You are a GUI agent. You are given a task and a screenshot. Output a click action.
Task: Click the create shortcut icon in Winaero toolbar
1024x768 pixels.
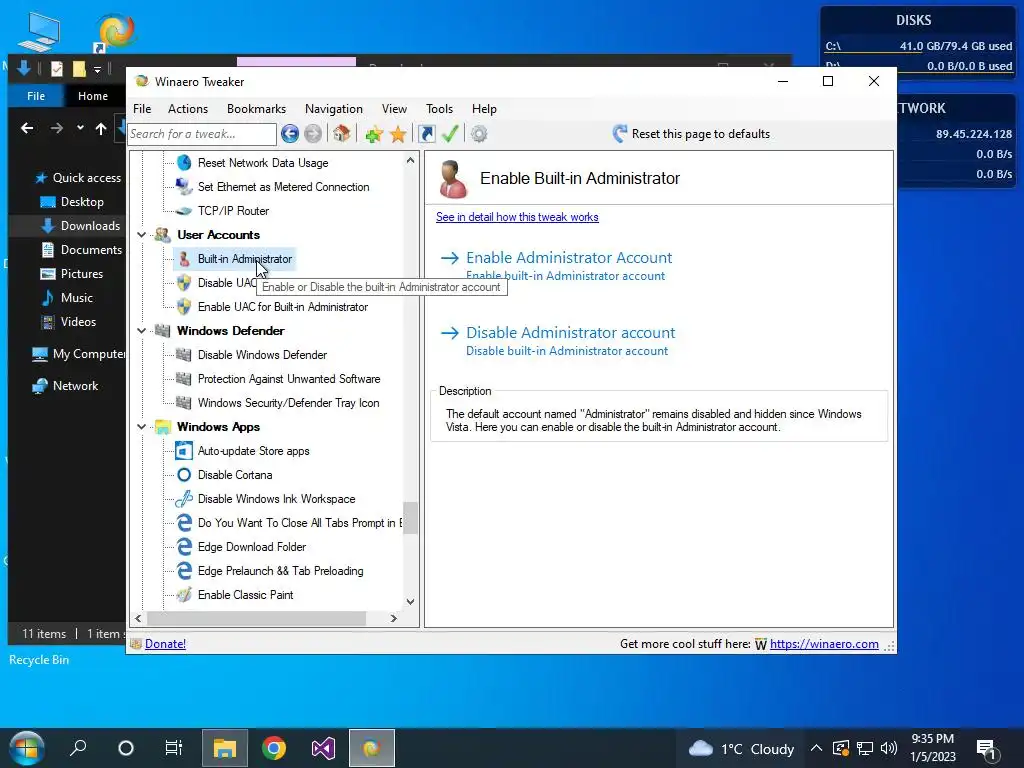(426, 134)
